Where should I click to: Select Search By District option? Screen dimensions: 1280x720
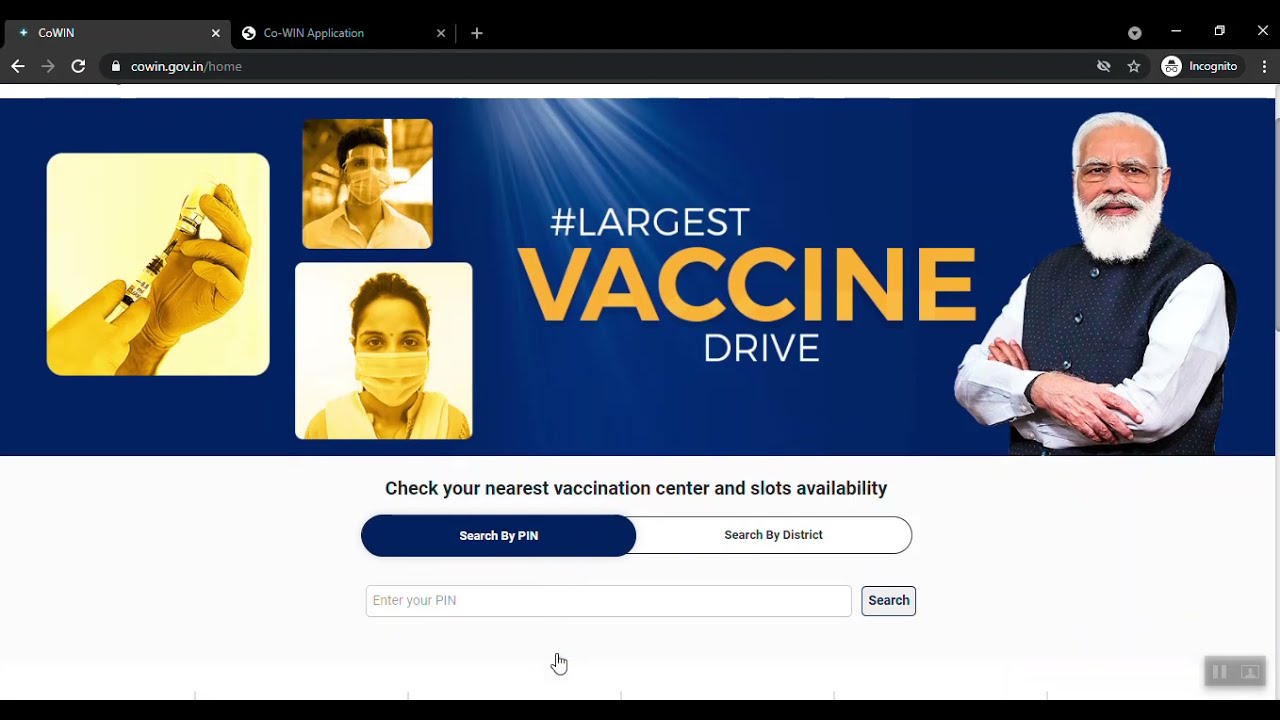pyautogui.click(x=774, y=535)
